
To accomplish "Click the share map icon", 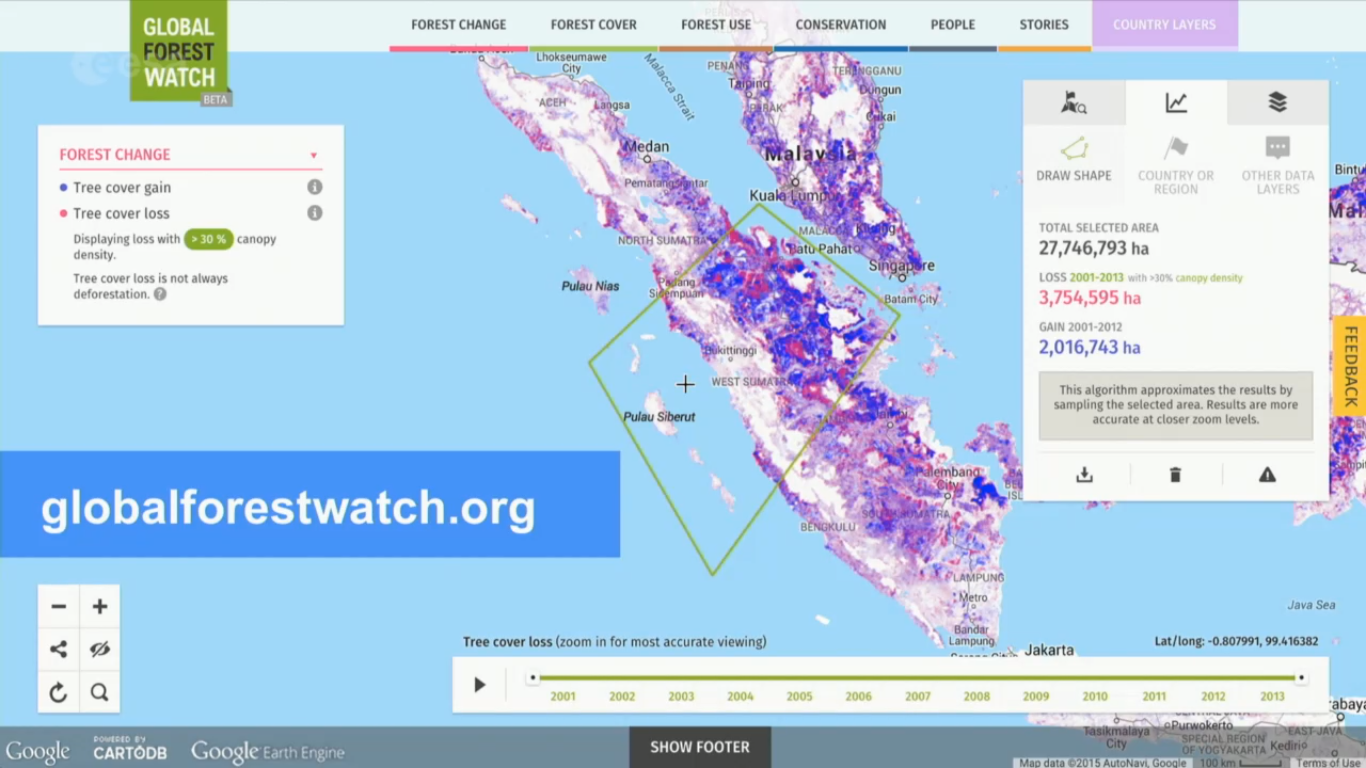I will point(59,649).
